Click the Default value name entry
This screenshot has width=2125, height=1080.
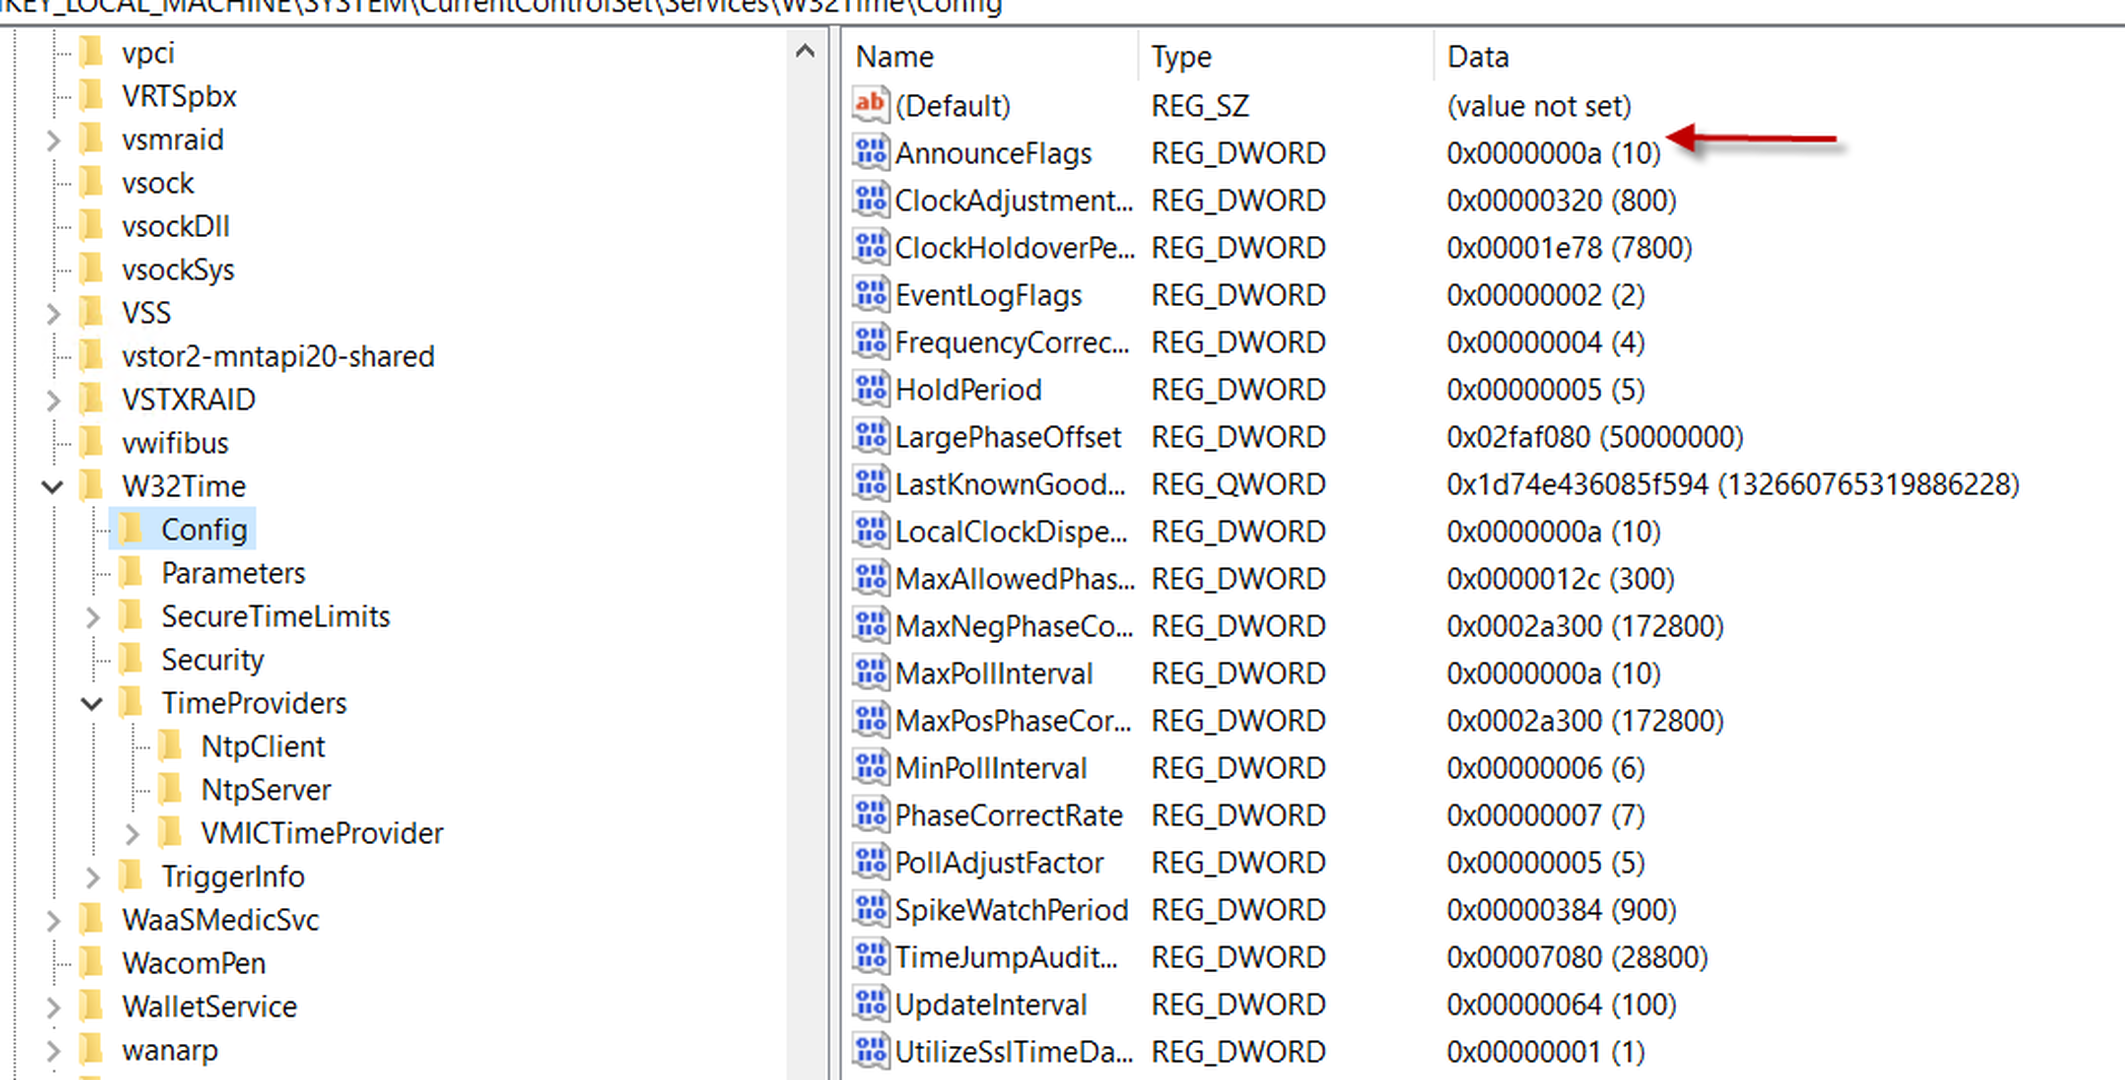click(952, 106)
